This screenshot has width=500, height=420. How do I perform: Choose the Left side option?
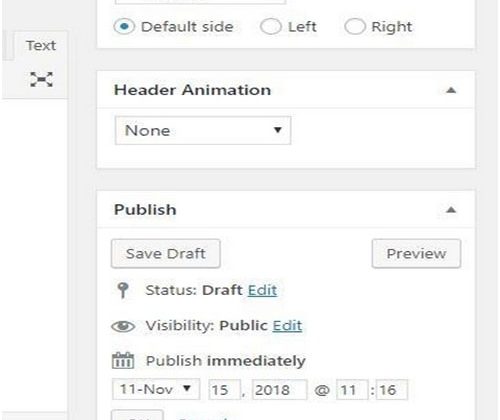pyautogui.click(x=270, y=27)
